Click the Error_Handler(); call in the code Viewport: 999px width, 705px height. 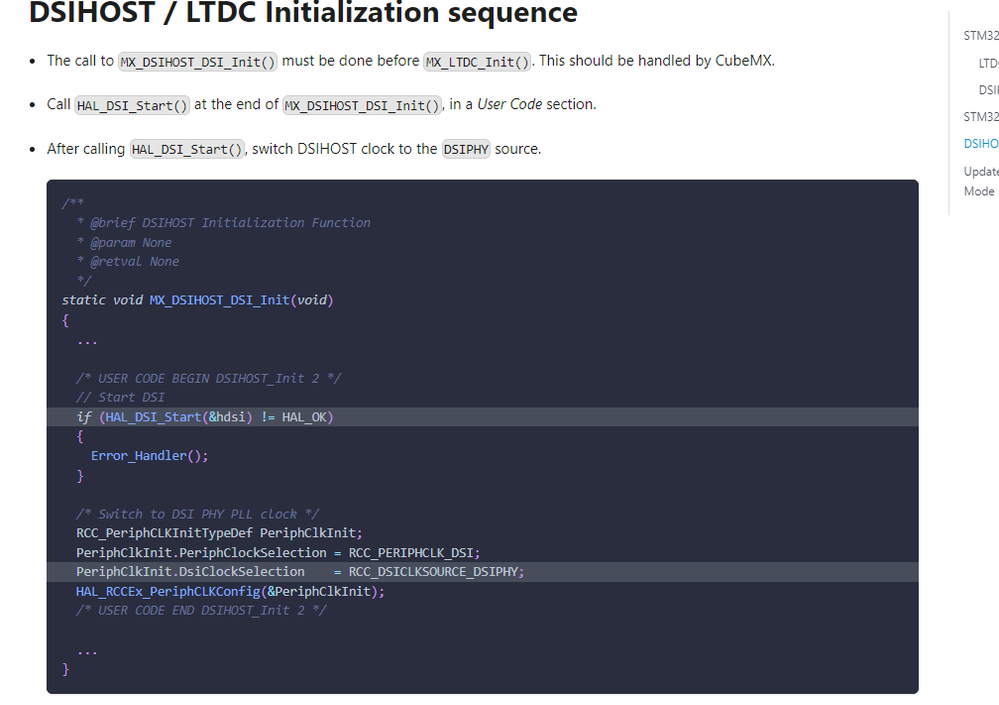pos(149,456)
